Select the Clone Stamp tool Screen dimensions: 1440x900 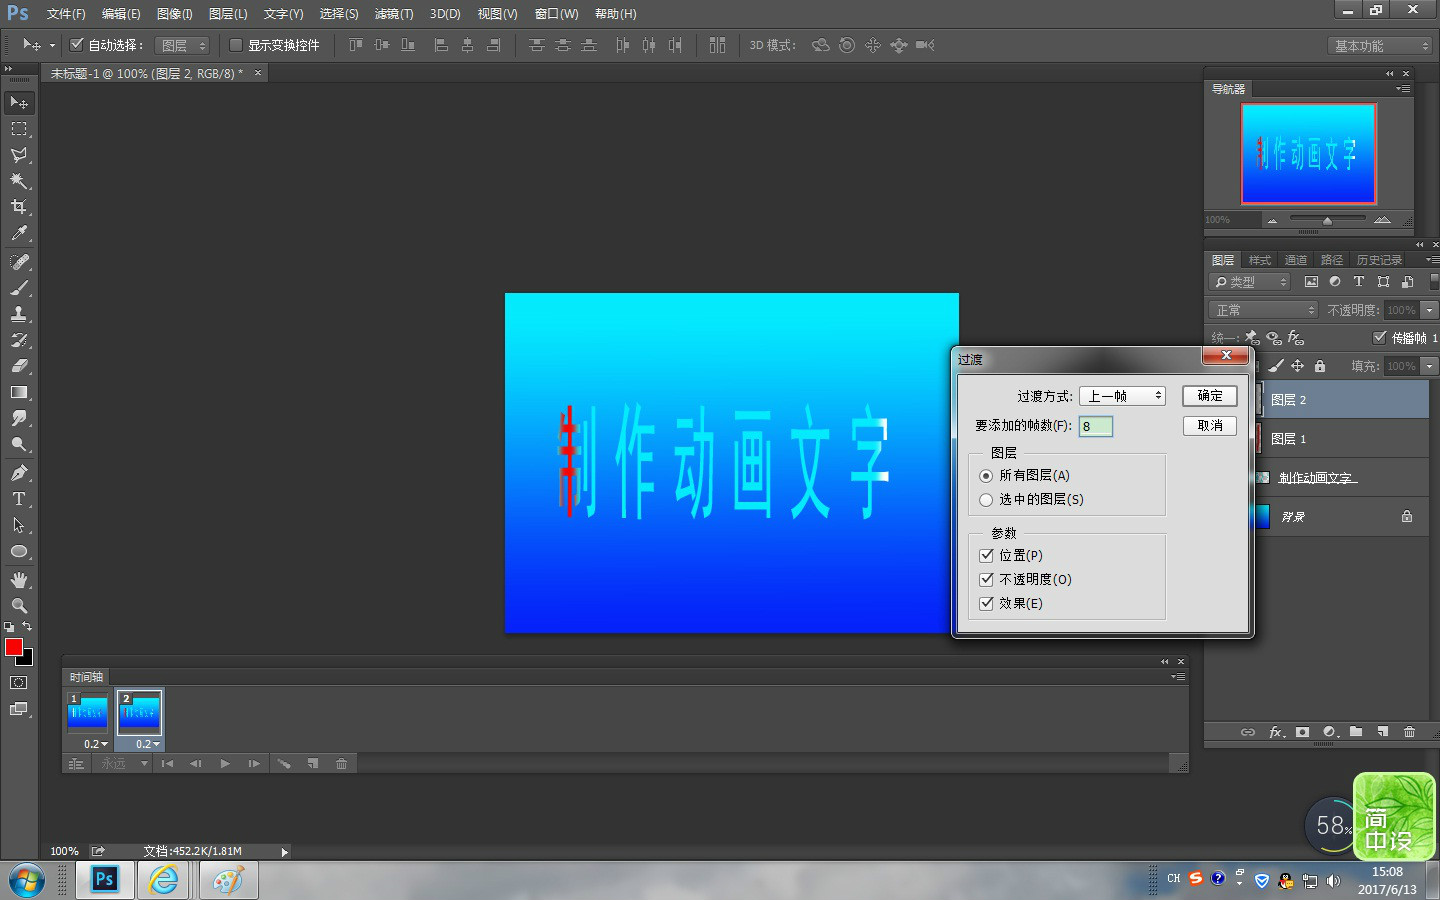tap(19, 314)
